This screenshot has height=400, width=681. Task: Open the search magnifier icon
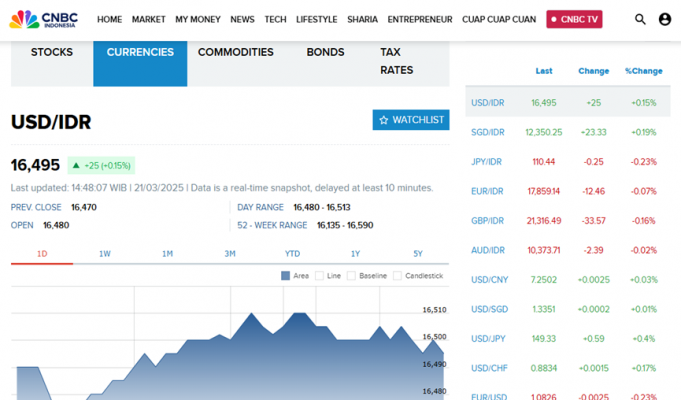(640, 19)
